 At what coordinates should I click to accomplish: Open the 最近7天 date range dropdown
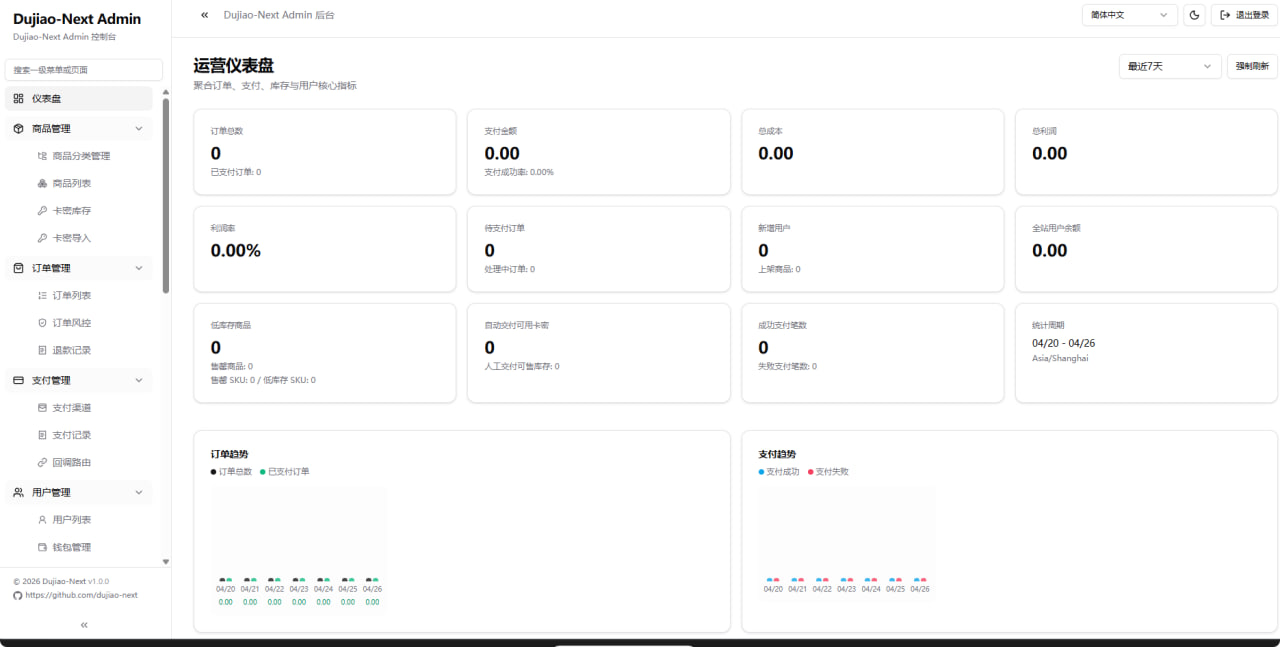[x=1170, y=66]
